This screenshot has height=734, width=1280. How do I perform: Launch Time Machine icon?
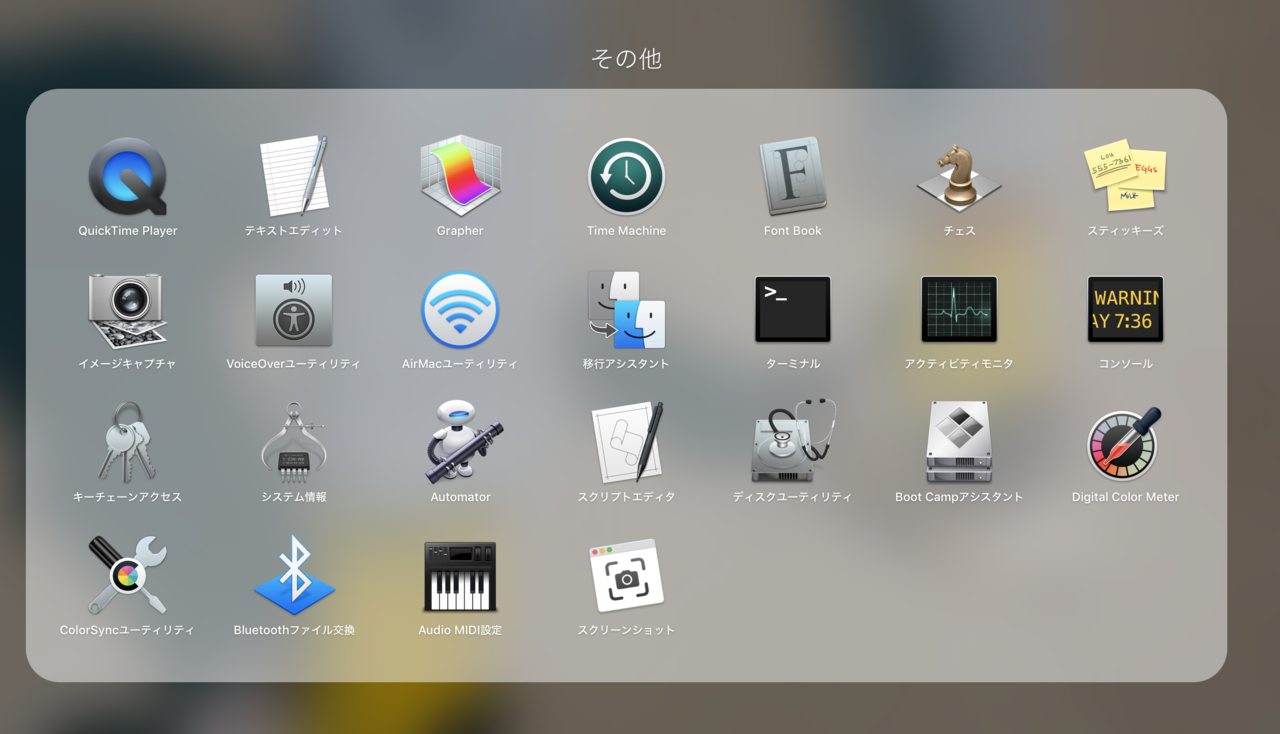[x=626, y=176]
